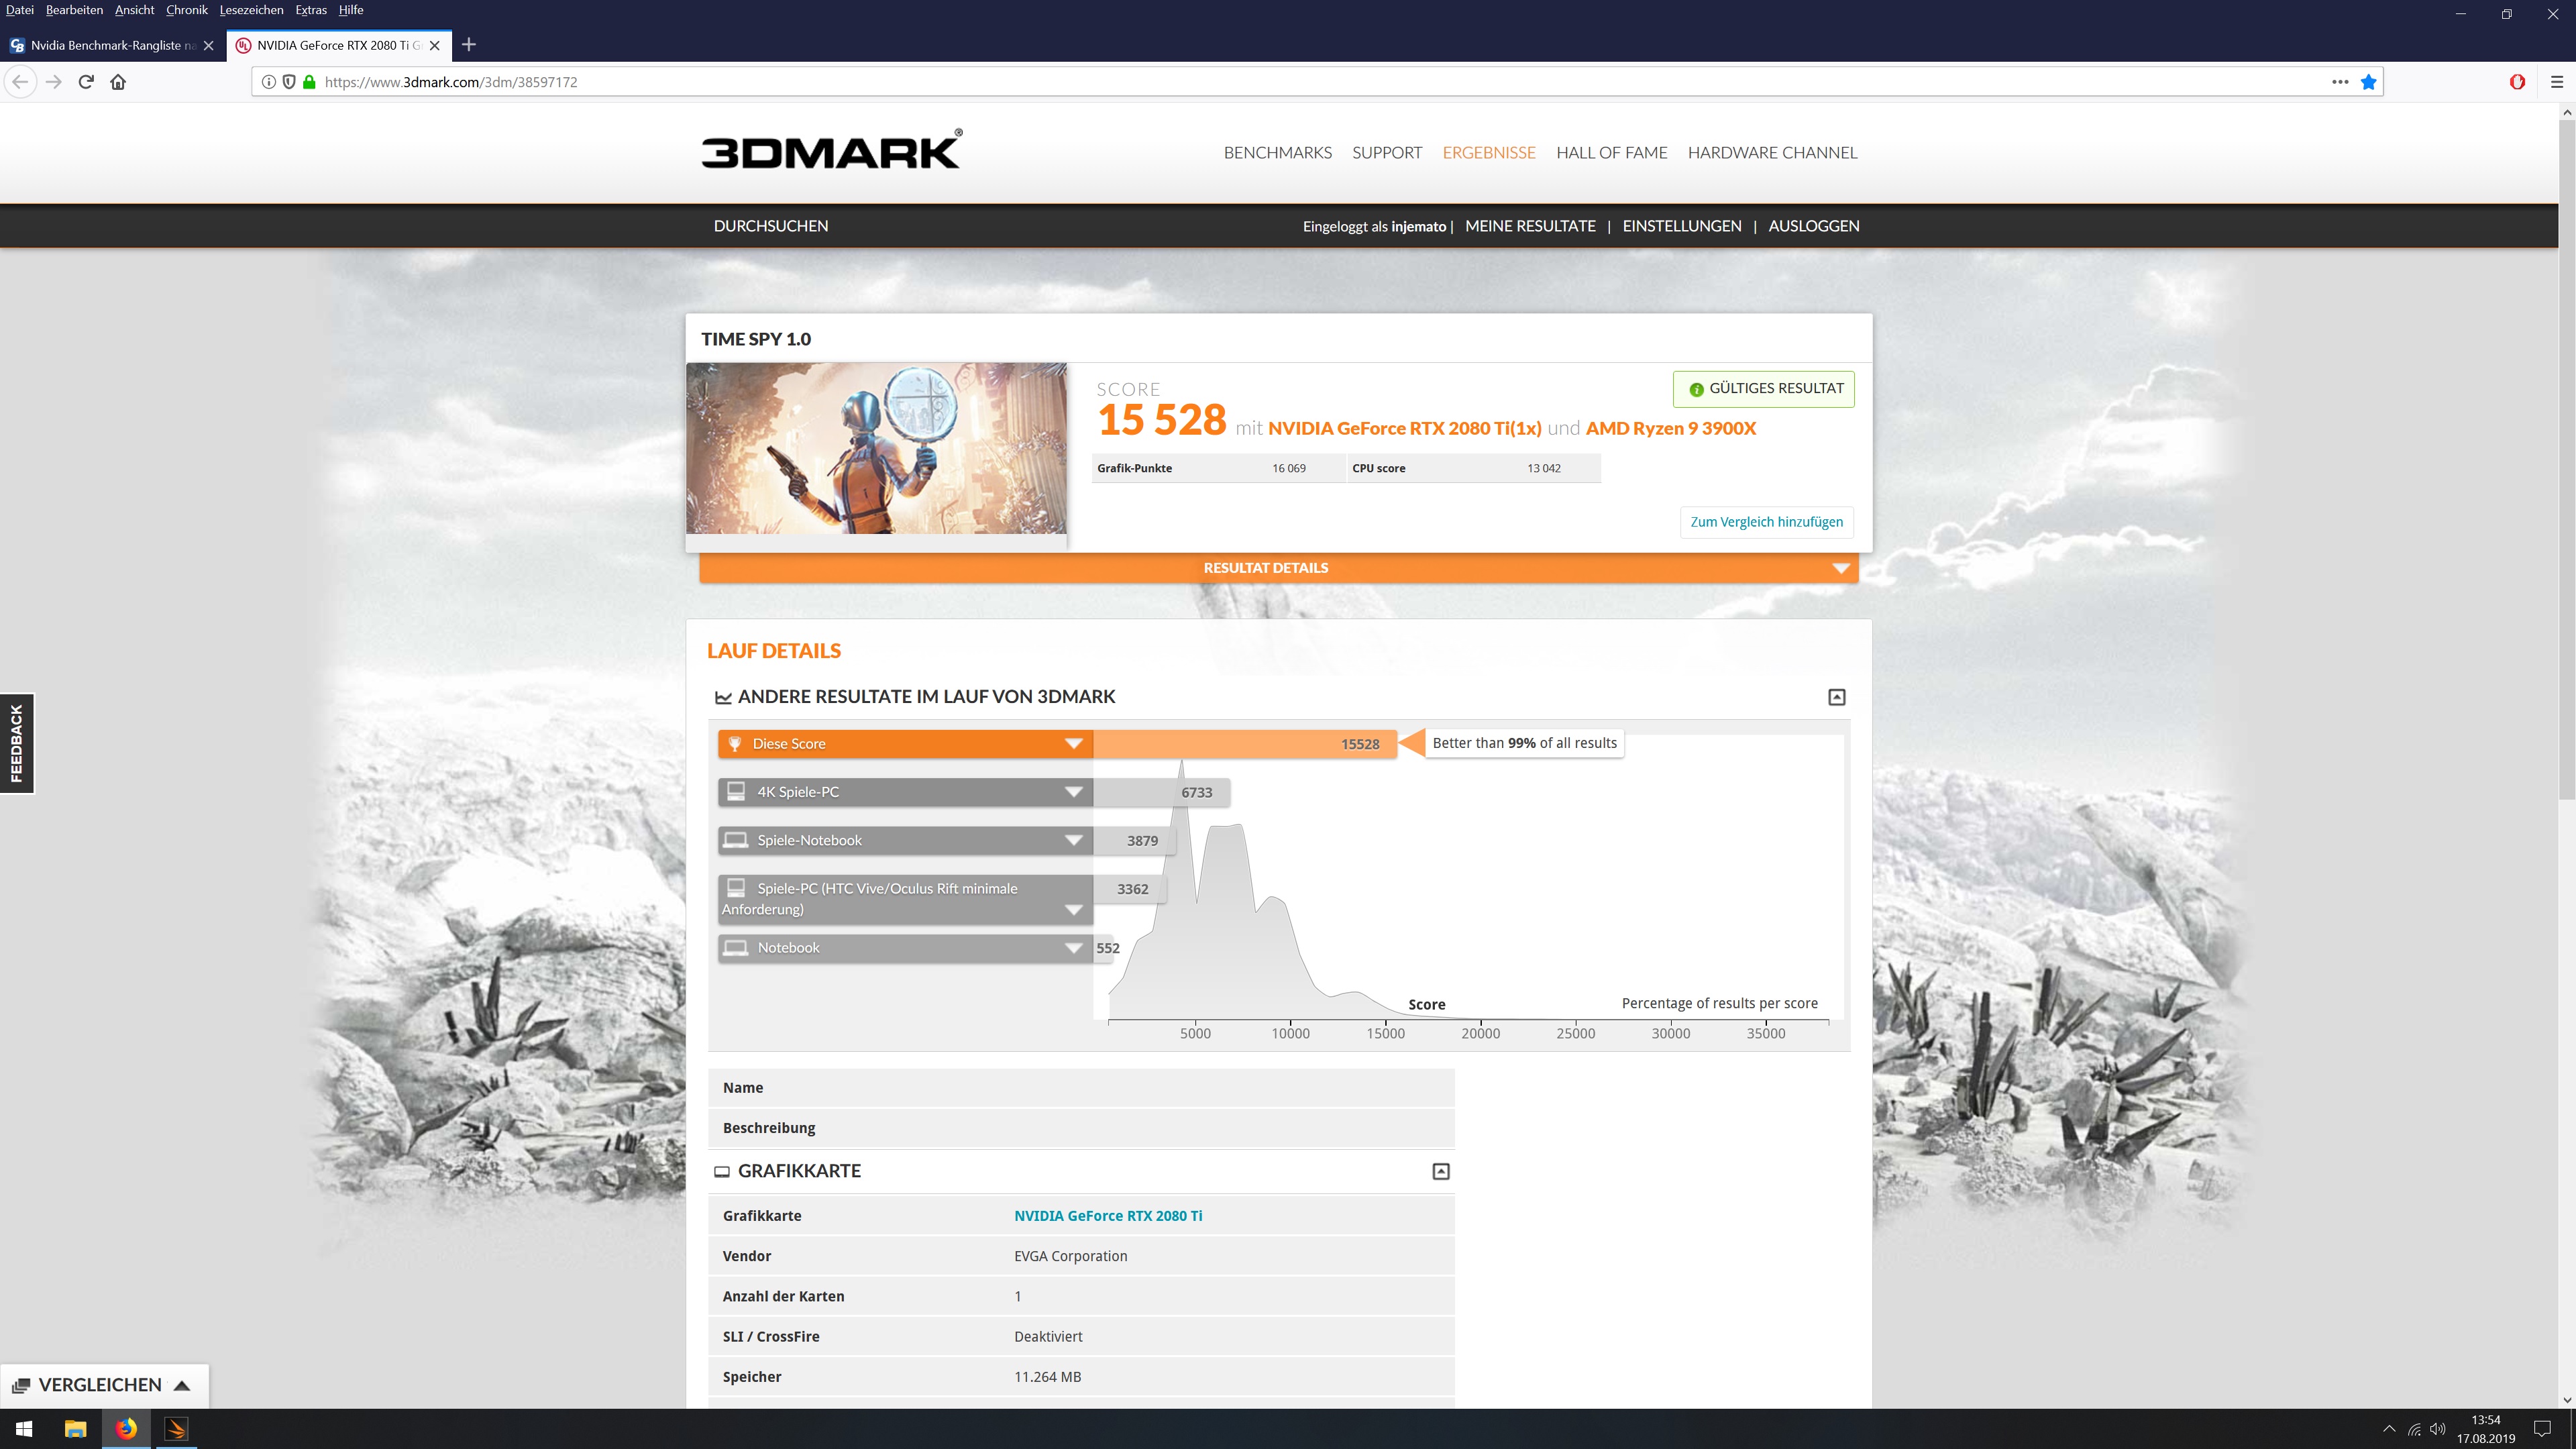Open Firefox hamburger menu icon

(2556, 82)
